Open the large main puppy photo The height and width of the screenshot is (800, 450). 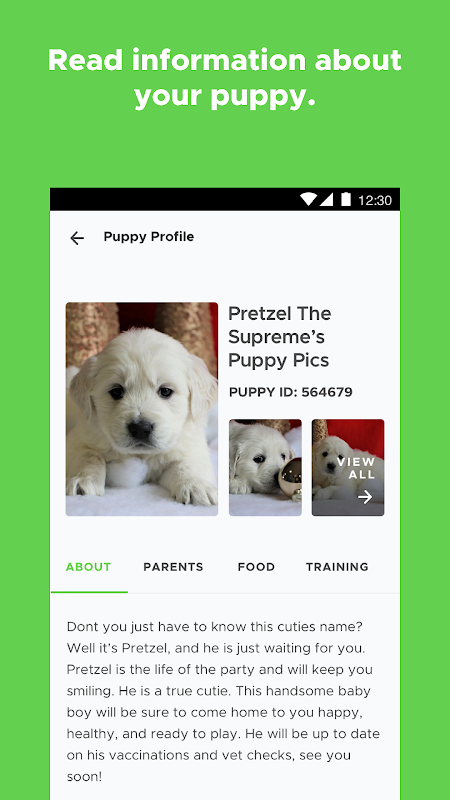pyautogui.click(x=142, y=409)
